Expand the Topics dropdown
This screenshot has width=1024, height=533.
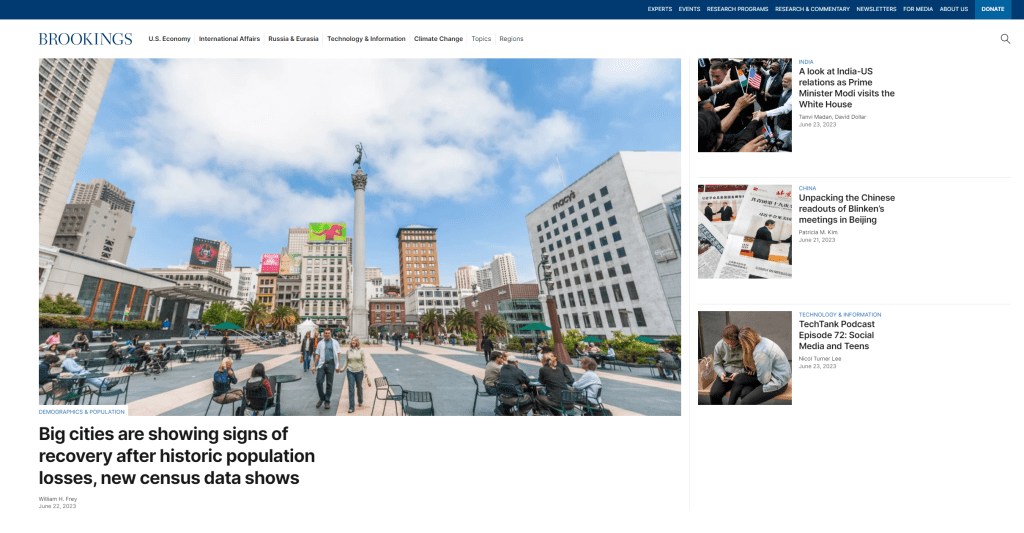pos(481,39)
